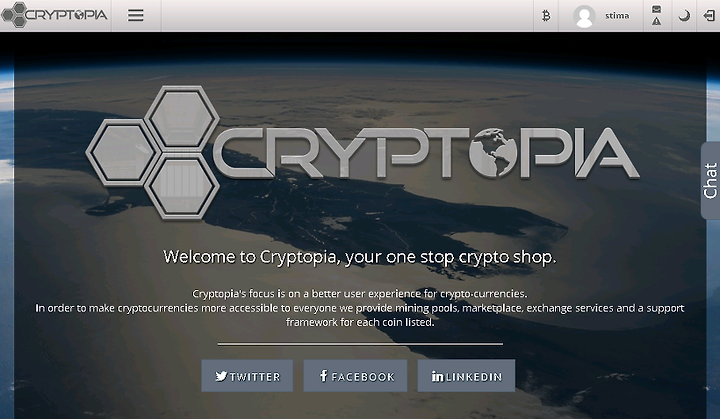Image resolution: width=720 pixels, height=419 pixels.
Task: Click the large Cryptopia banner wordmark
Action: (x=426, y=153)
